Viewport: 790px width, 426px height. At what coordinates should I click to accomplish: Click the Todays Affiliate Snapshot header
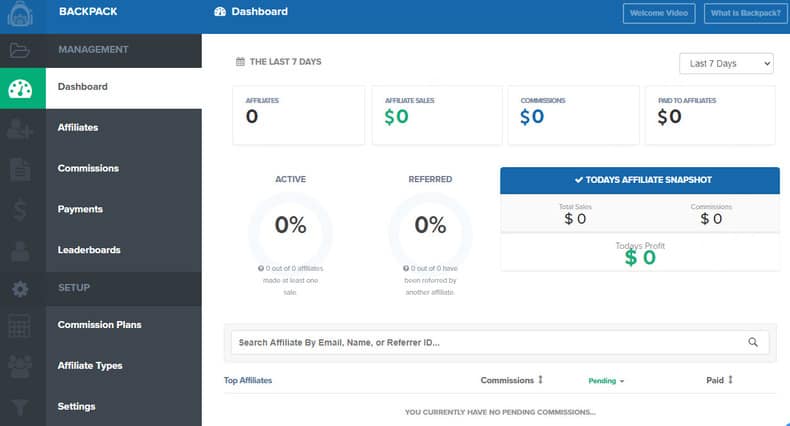click(640, 180)
